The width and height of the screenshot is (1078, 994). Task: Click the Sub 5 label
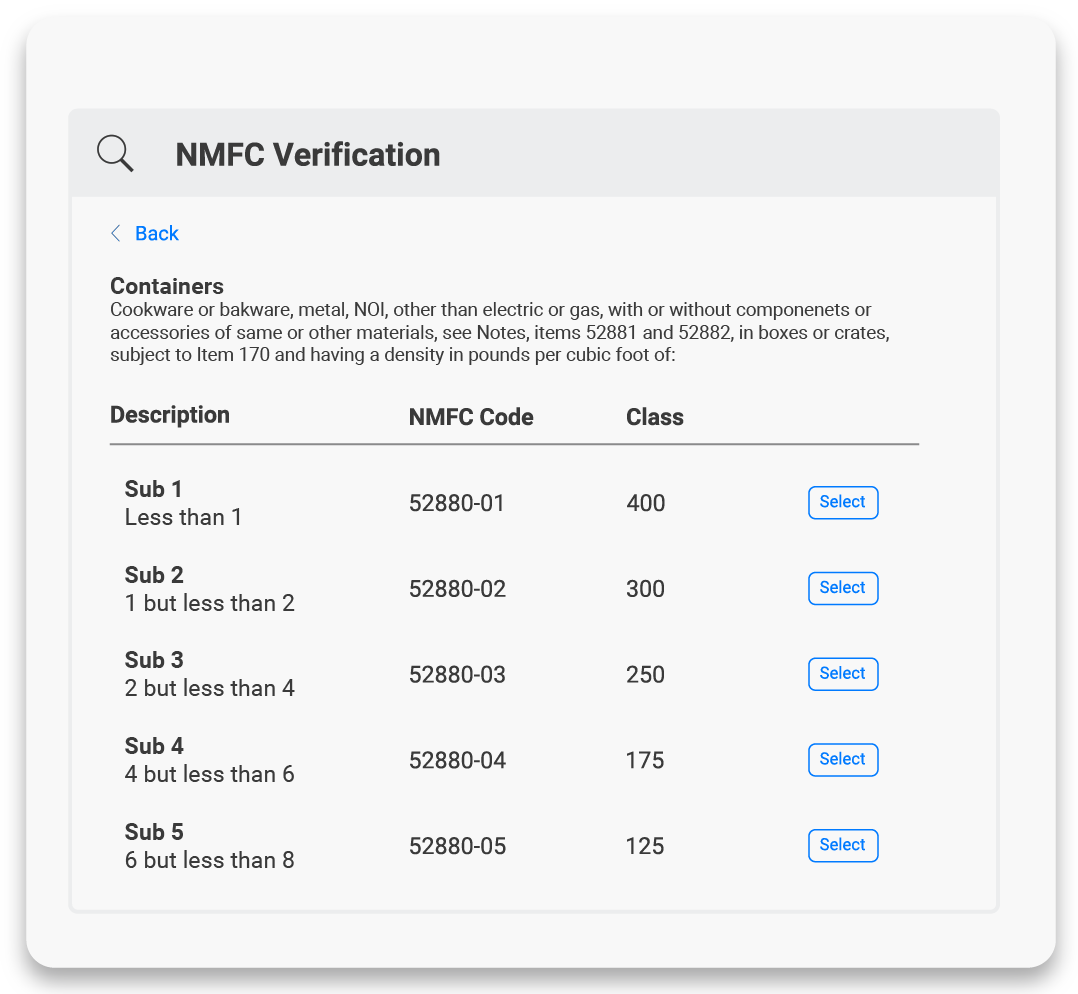(154, 832)
